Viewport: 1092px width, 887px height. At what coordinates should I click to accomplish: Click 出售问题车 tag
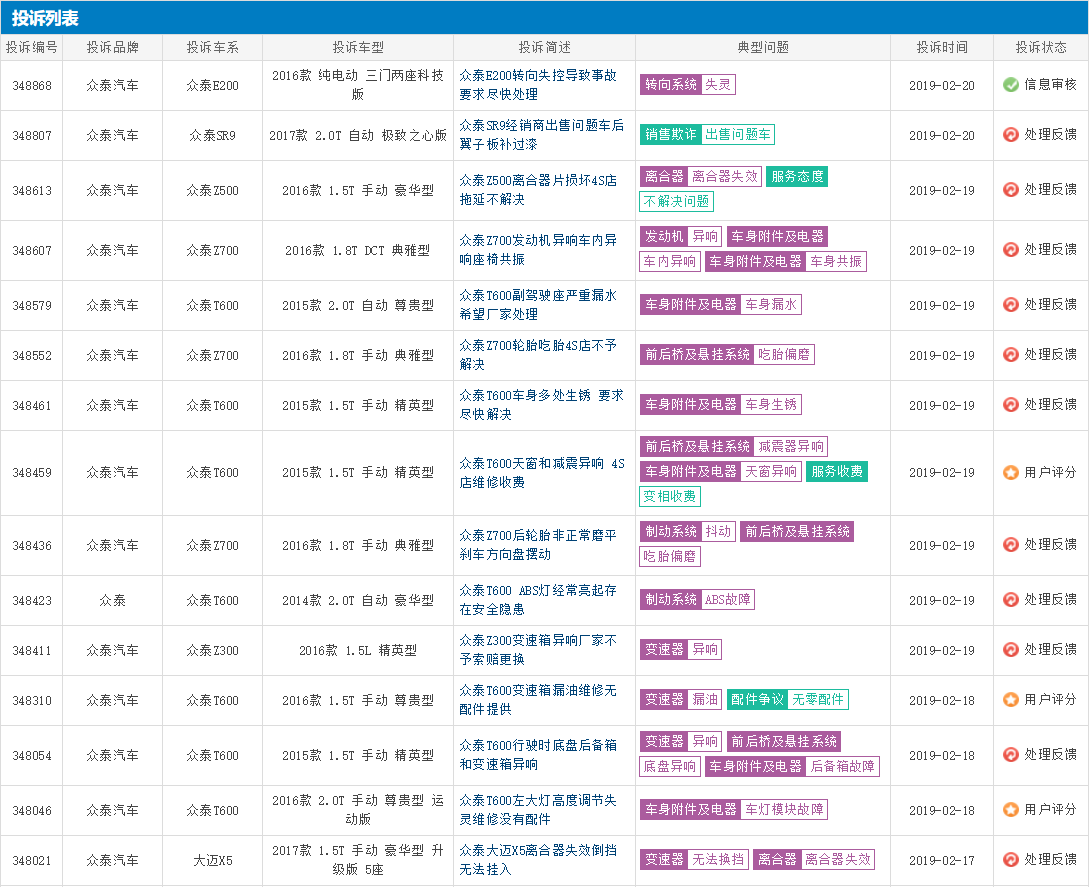coord(738,135)
